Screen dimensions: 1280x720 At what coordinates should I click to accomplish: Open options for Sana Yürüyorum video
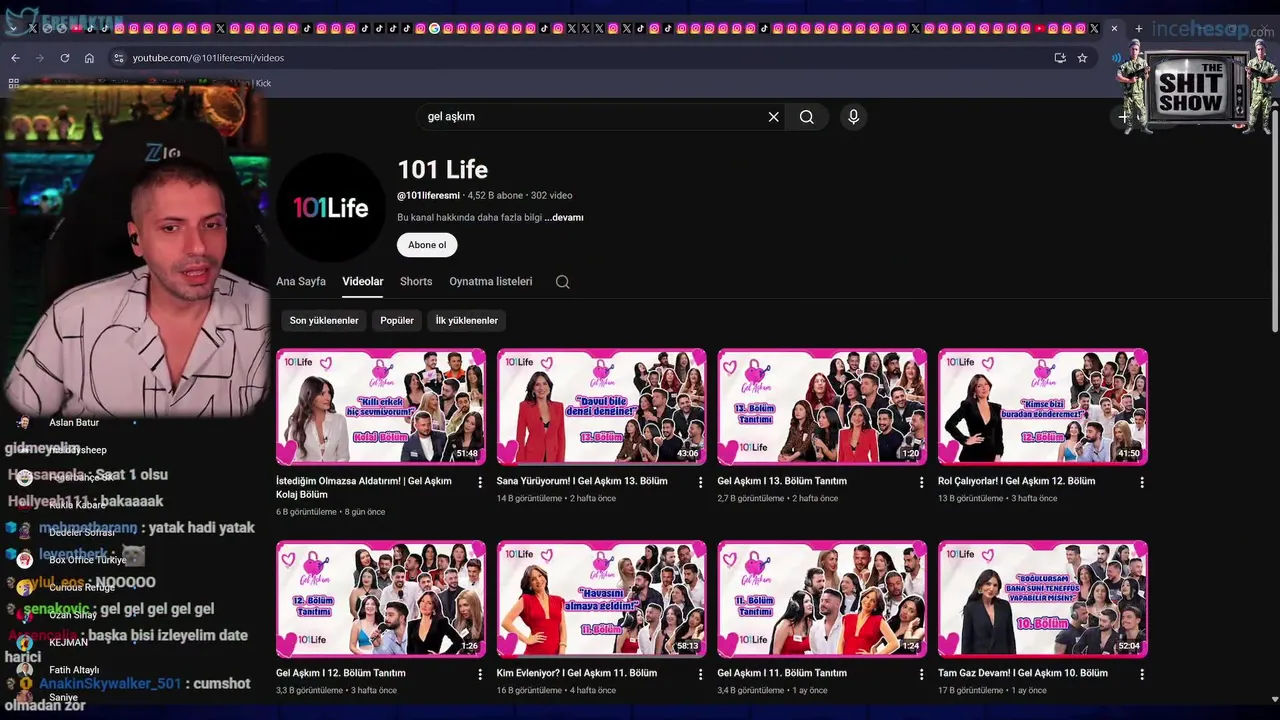701,482
